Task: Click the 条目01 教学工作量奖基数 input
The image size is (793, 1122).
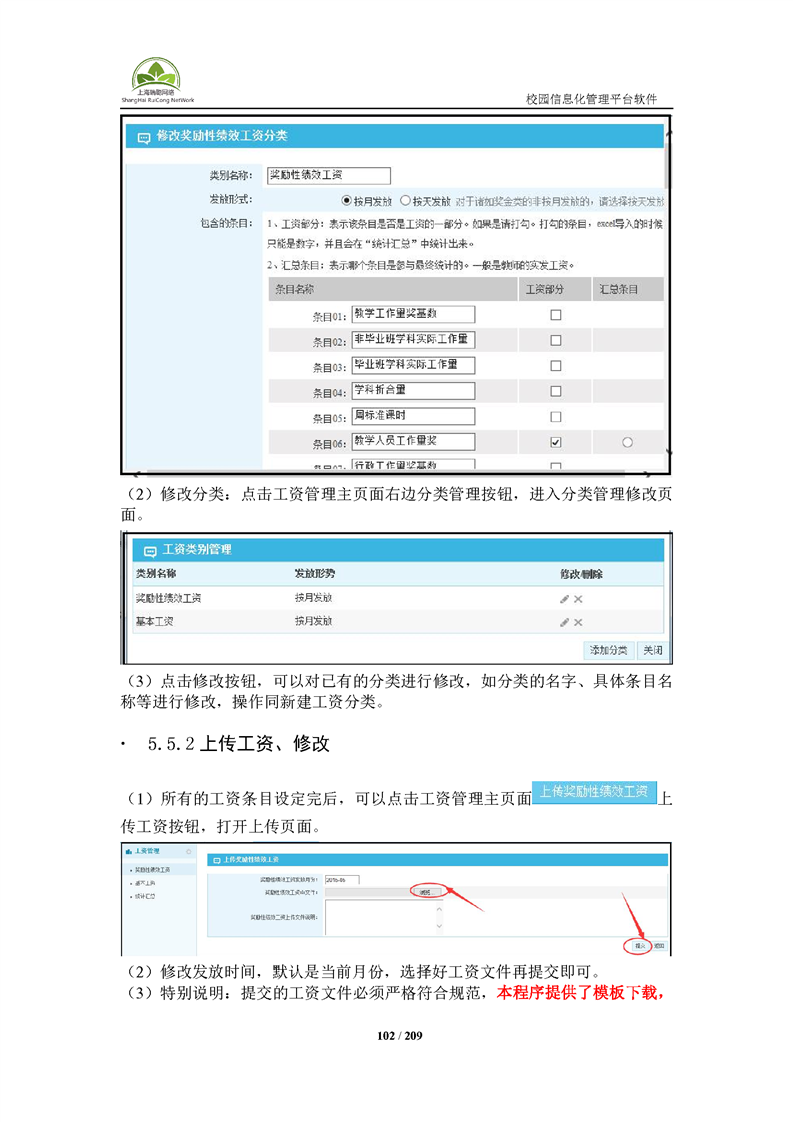Action: (x=414, y=314)
